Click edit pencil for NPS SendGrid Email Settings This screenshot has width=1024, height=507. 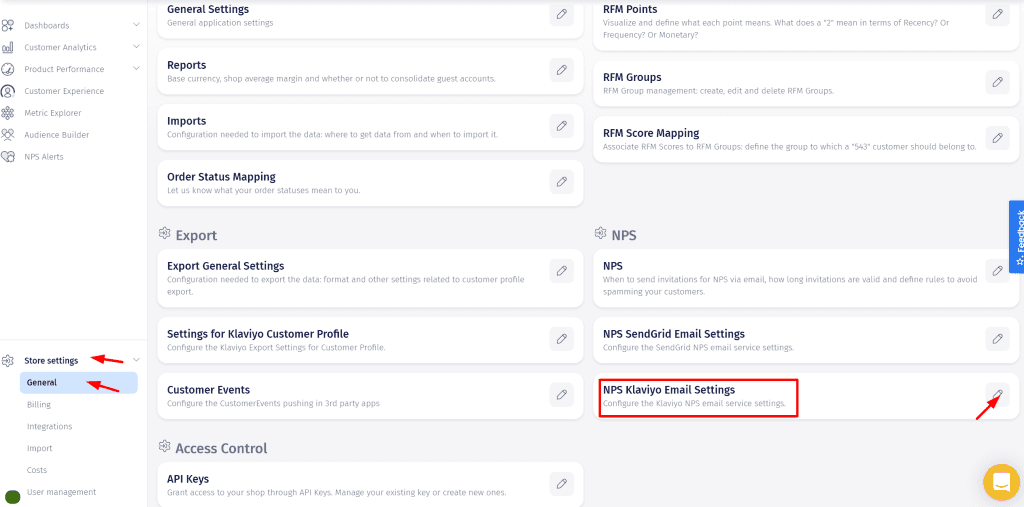(997, 339)
